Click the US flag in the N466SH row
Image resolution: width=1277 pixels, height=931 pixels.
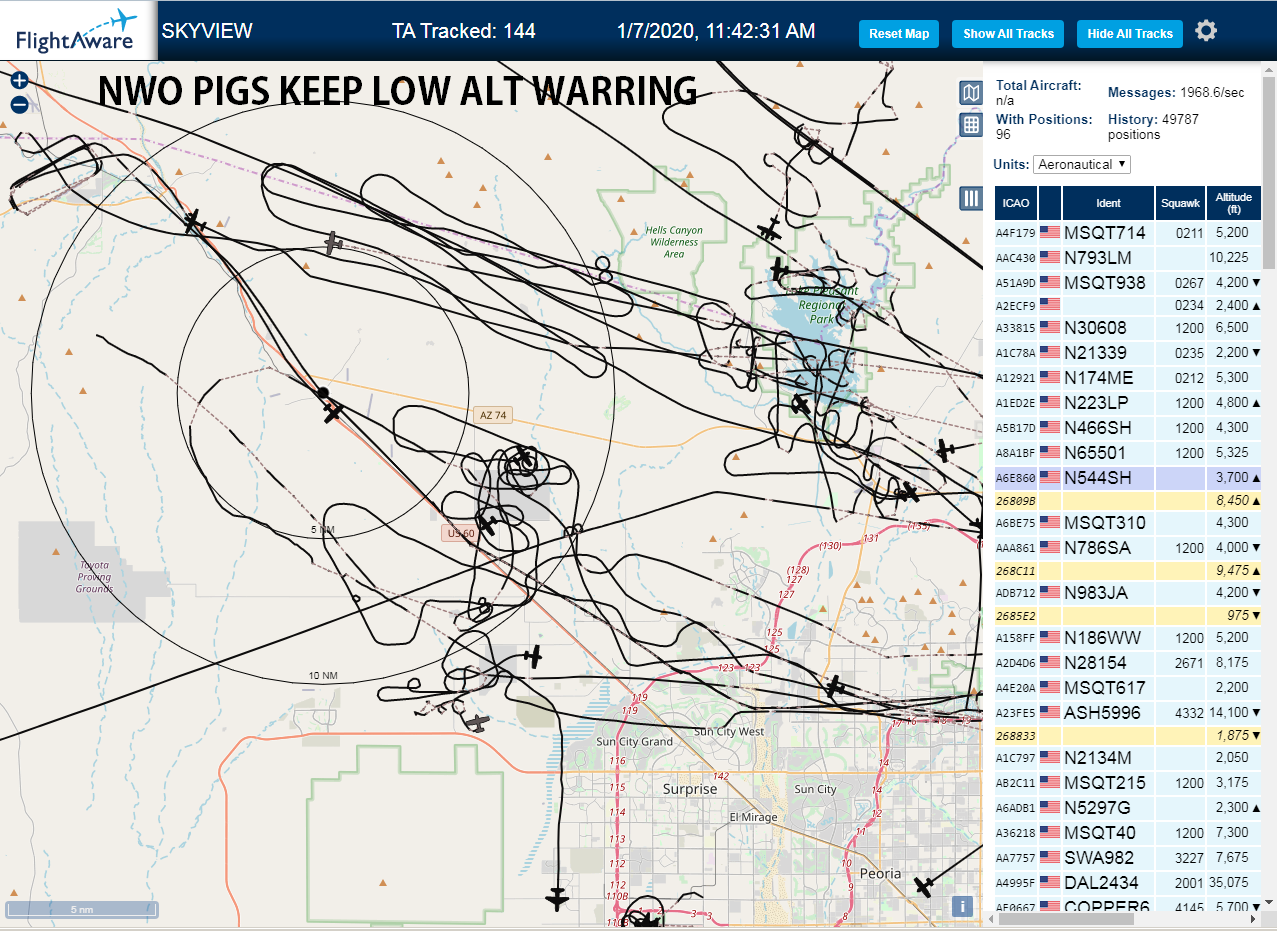tap(1050, 427)
